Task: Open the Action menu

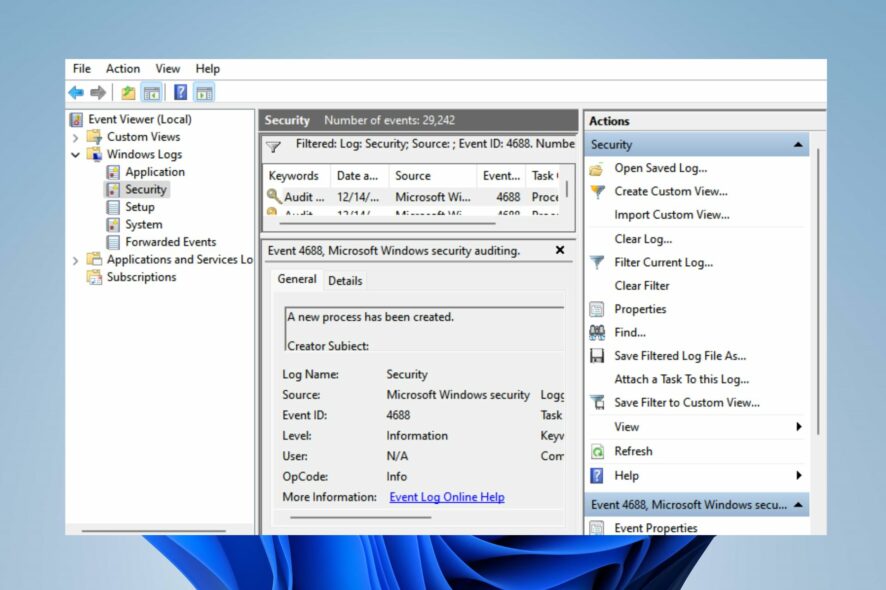Action: coord(122,68)
